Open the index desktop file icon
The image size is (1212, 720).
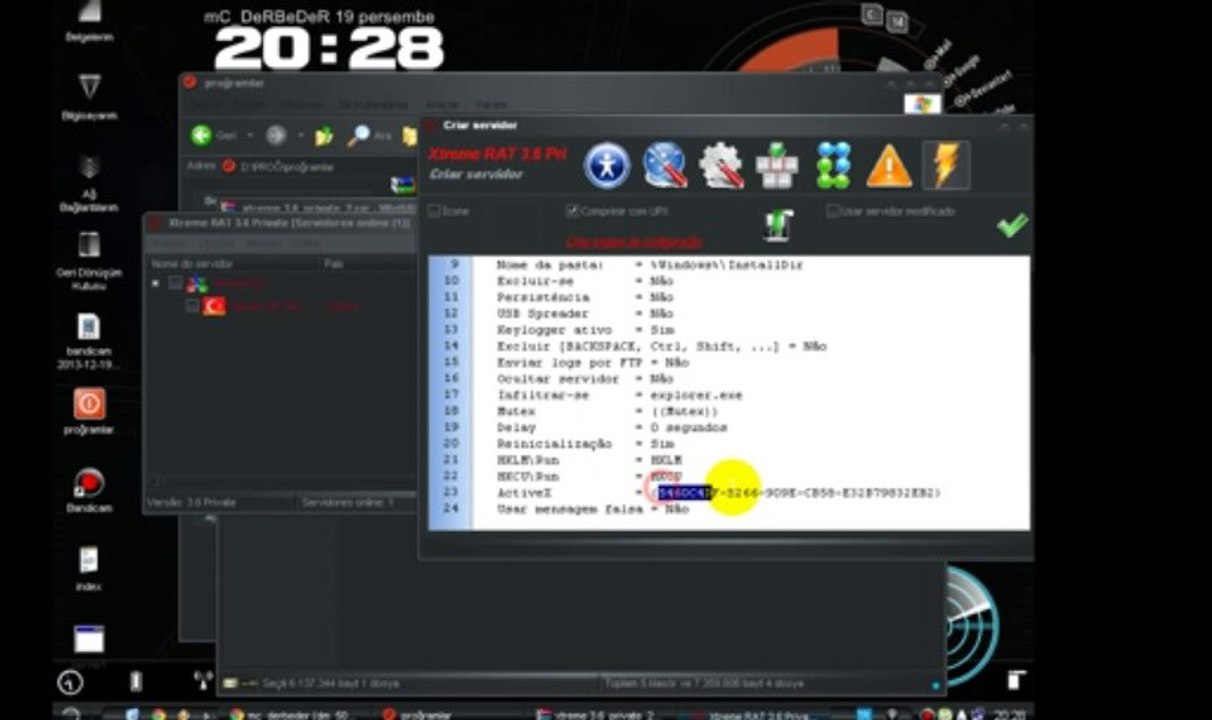(x=89, y=568)
